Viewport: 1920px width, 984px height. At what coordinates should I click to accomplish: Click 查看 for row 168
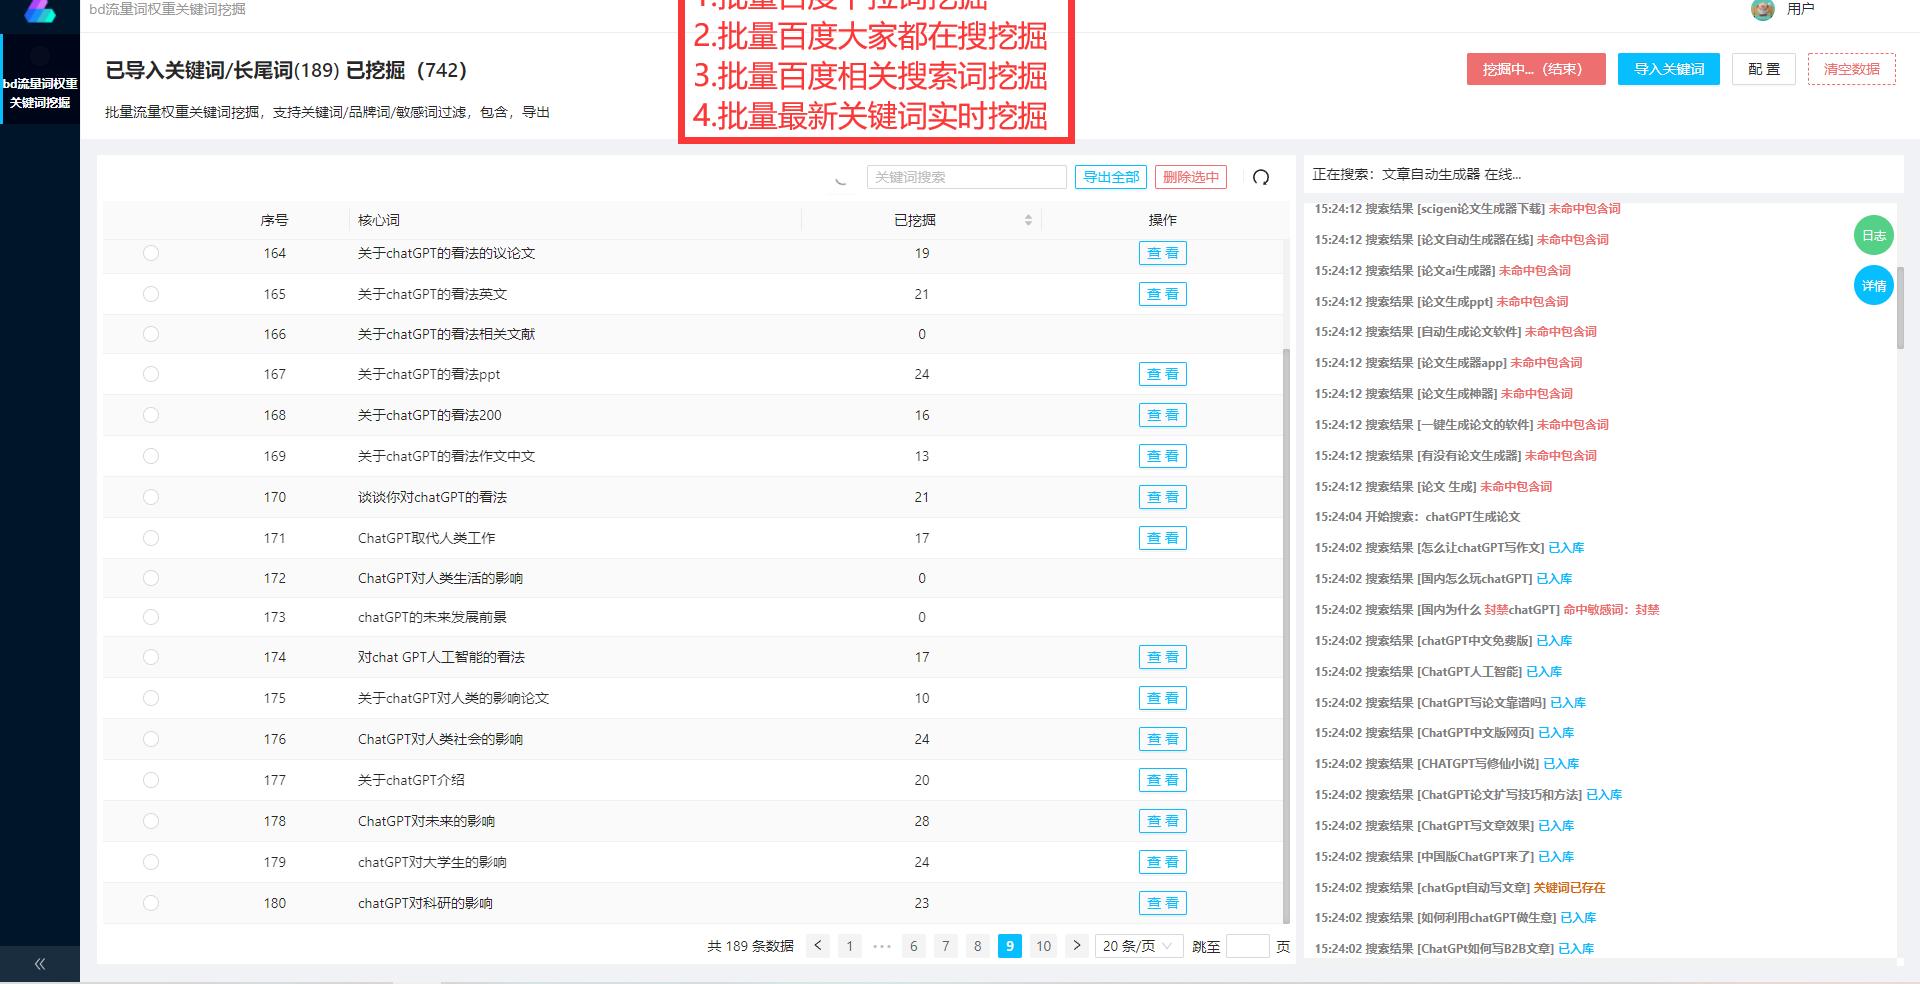(1162, 415)
